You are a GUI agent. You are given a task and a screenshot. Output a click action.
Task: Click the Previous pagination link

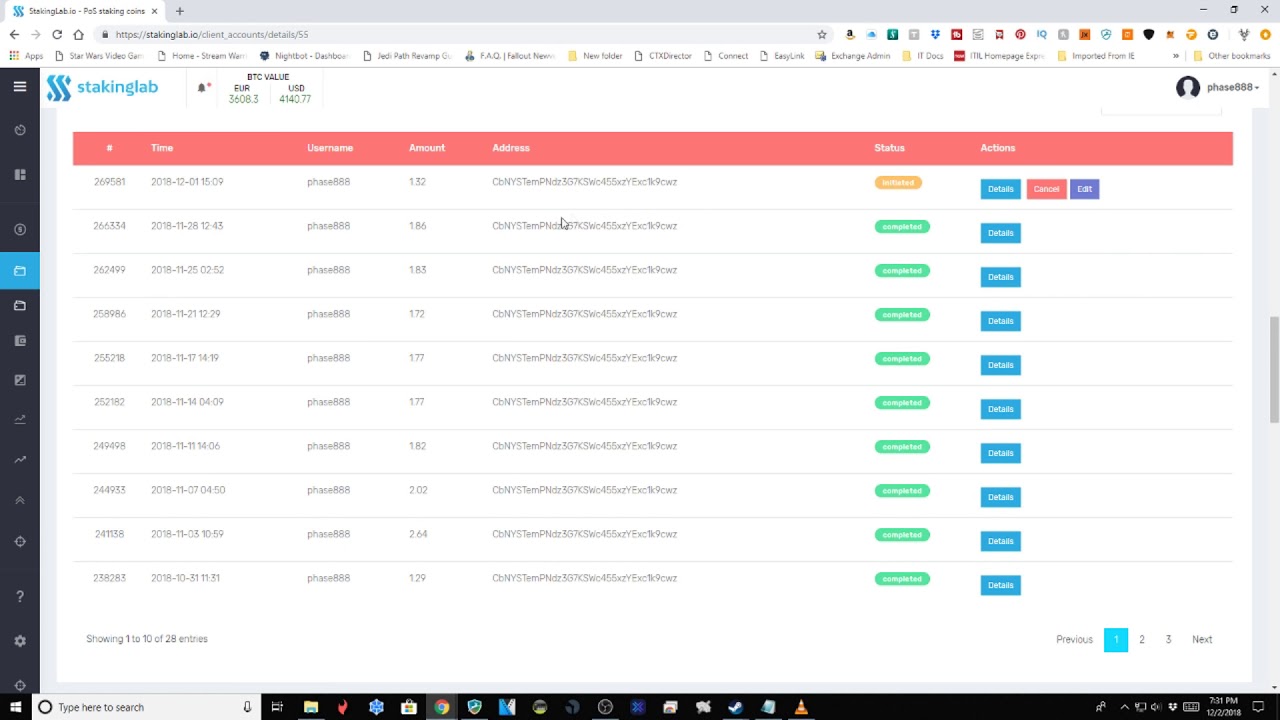pyautogui.click(x=1074, y=640)
